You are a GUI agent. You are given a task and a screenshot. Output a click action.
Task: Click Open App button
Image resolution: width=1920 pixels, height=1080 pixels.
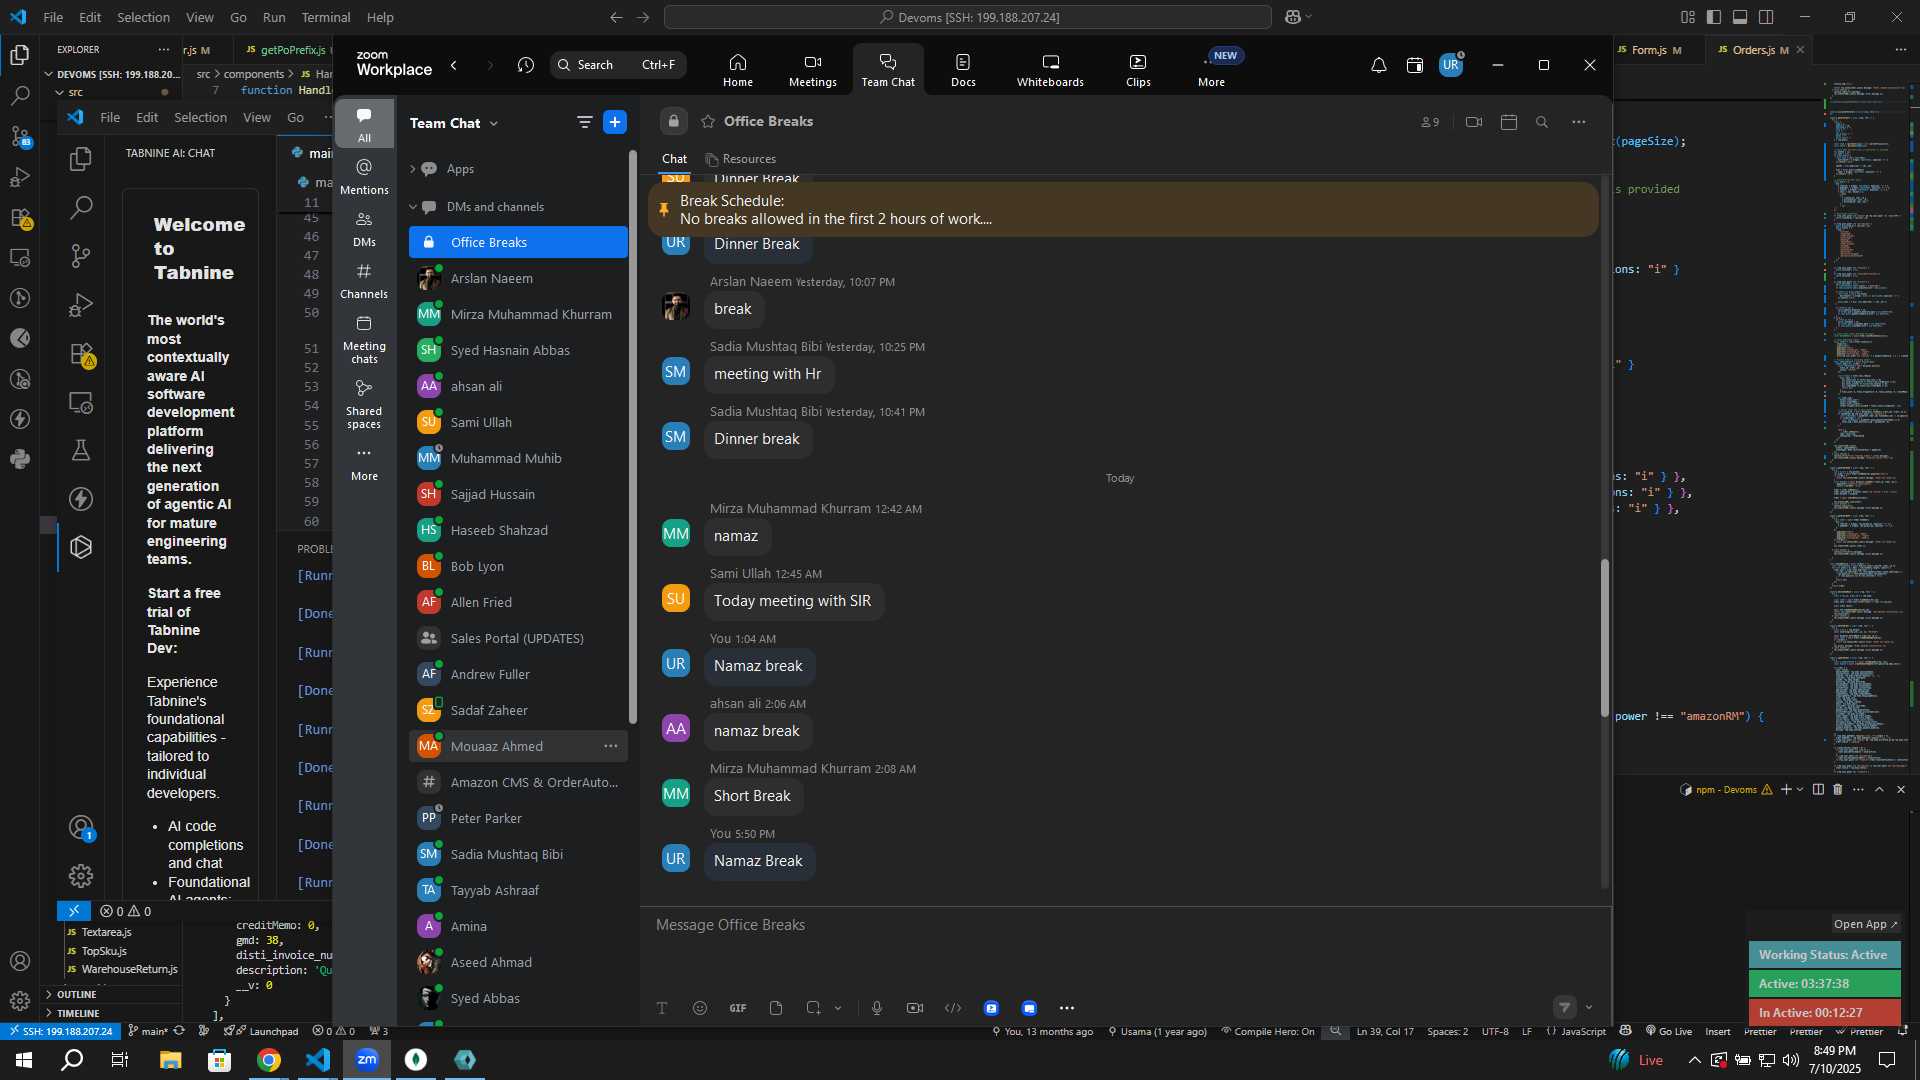[1865, 924]
